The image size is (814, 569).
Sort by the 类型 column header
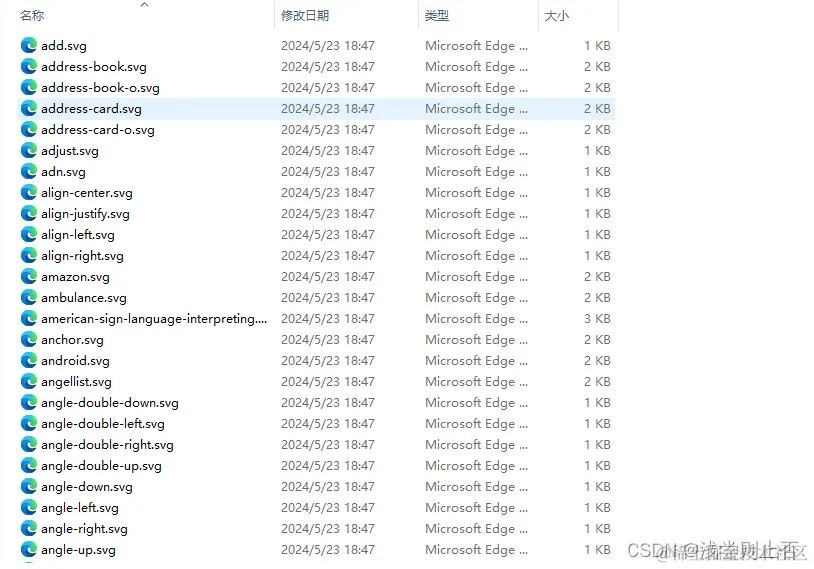[x=437, y=16]
